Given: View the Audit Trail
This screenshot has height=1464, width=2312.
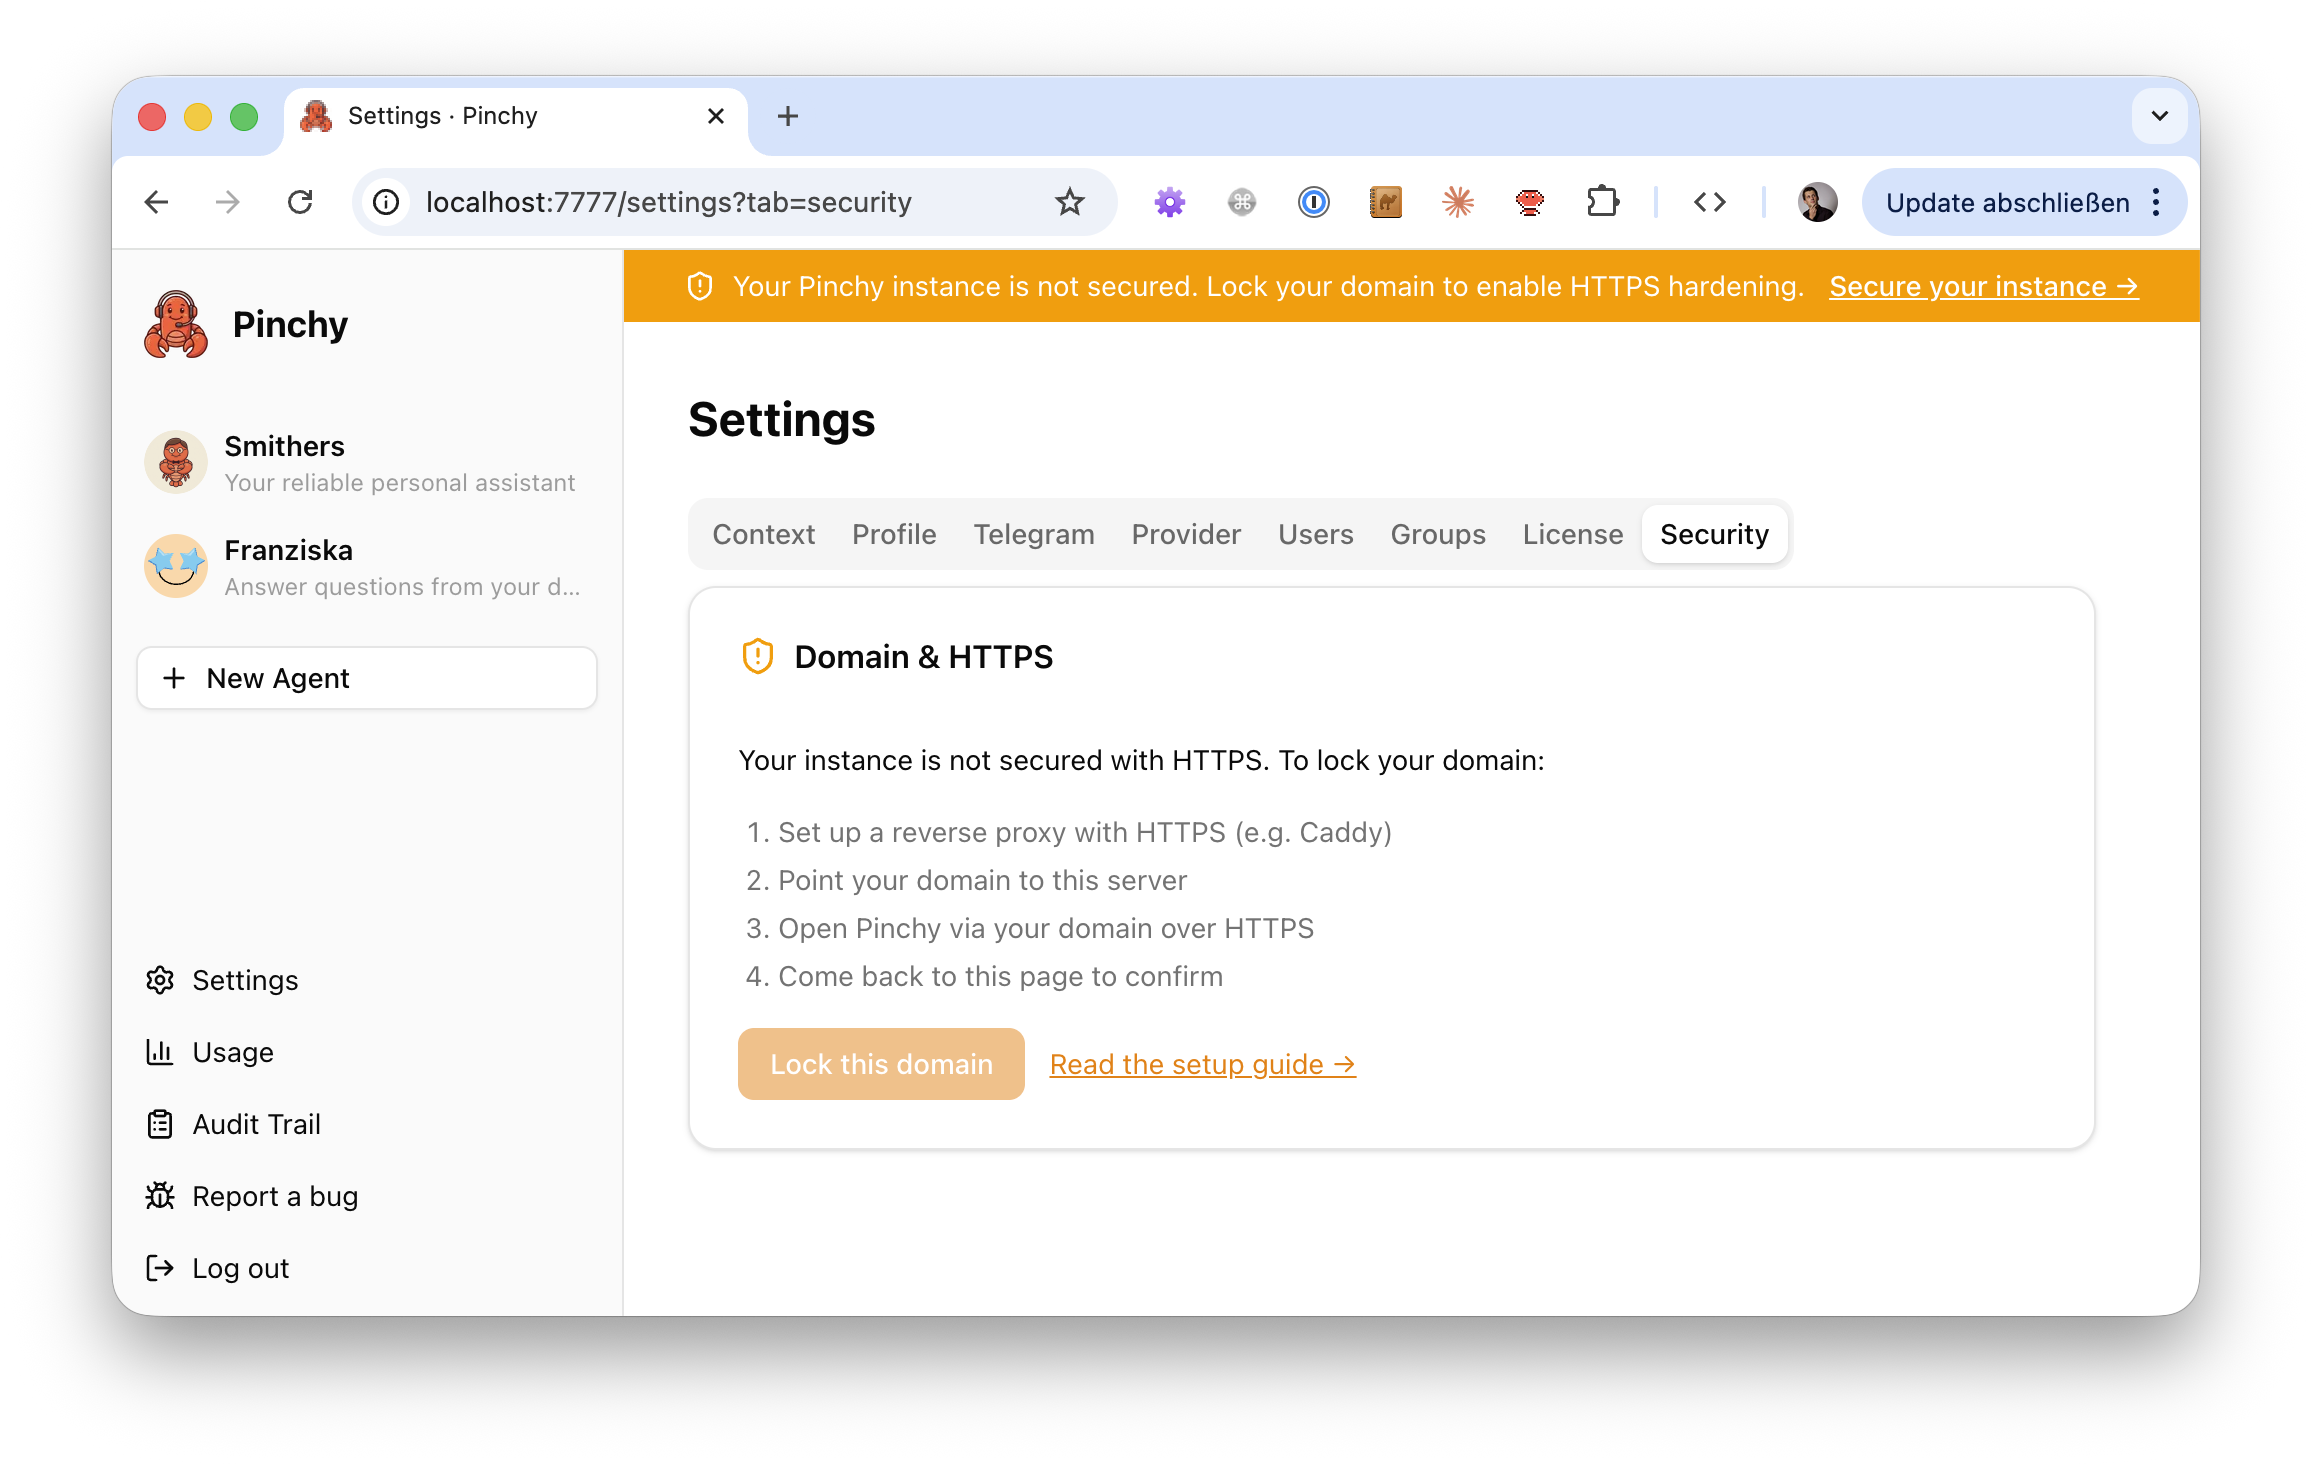Looking at the screenshot, I should (257, 1124).
